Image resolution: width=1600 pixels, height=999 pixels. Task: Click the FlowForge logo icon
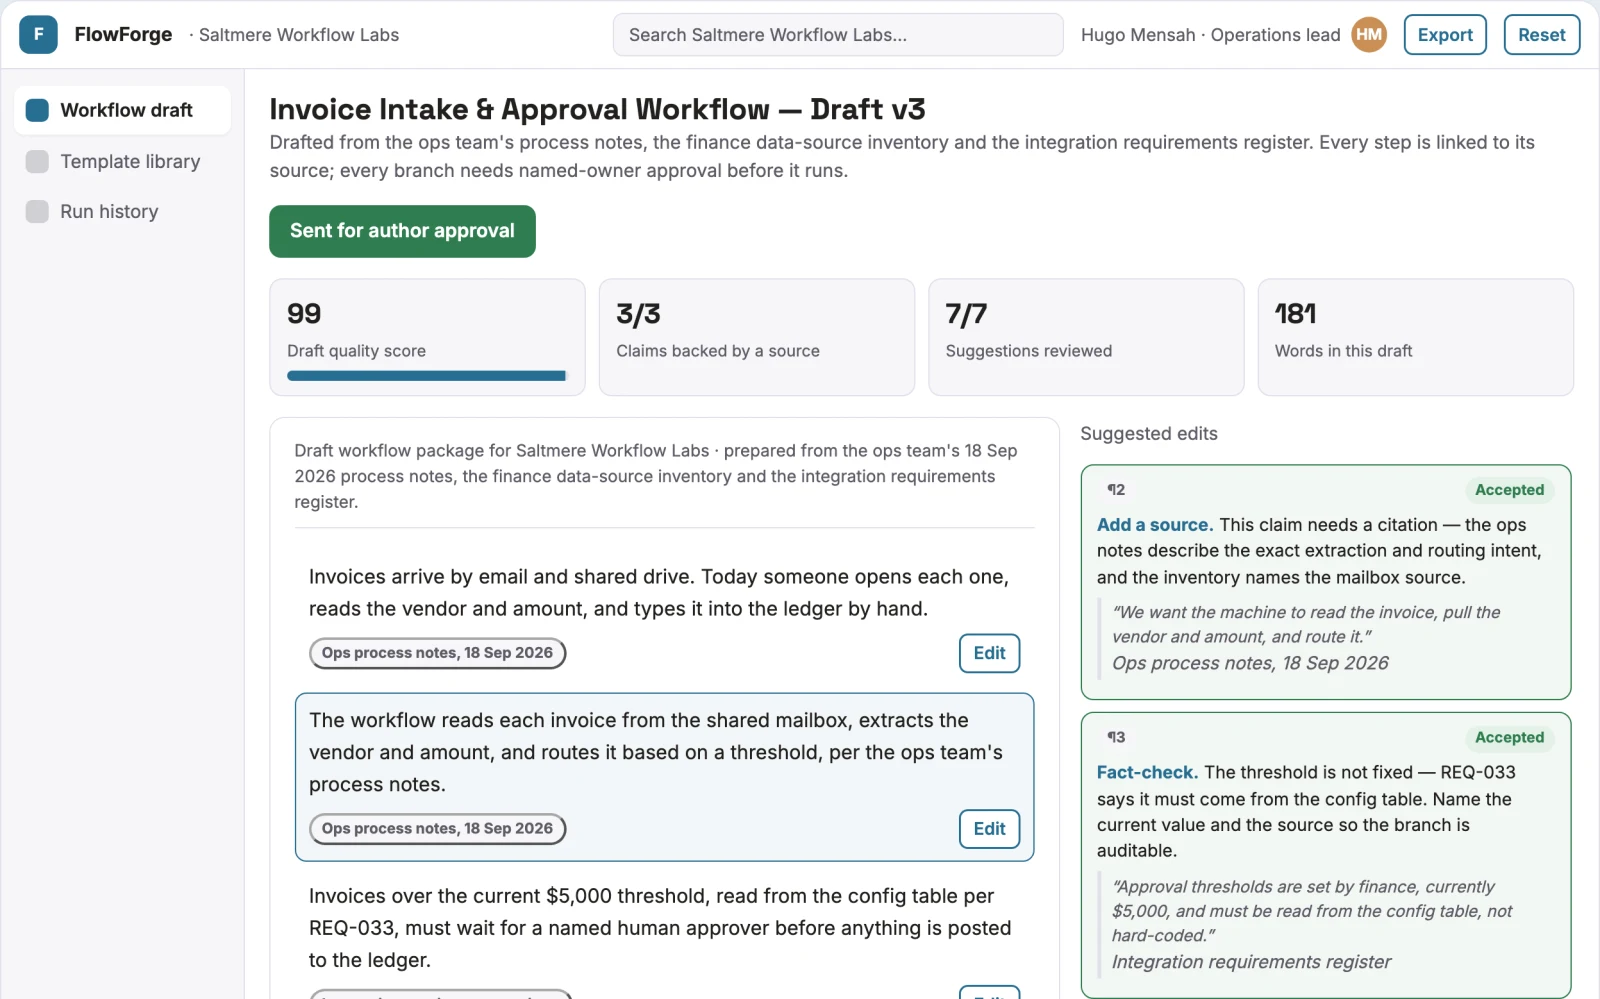coord(38,35)
